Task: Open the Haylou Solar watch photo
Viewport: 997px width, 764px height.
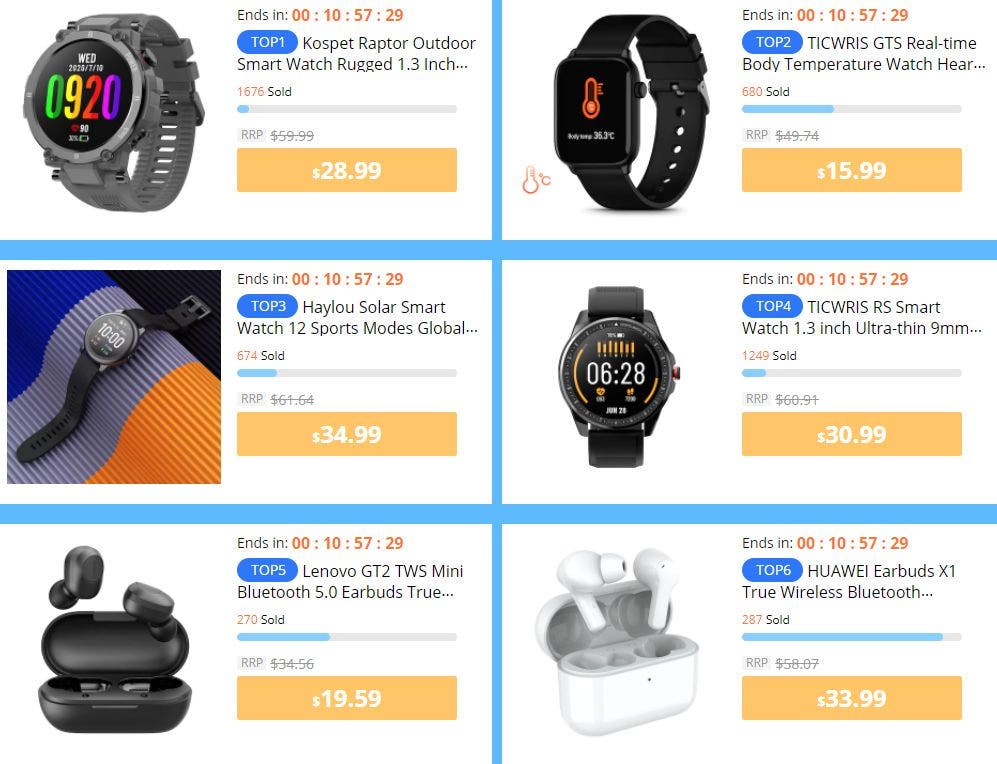Action: [114, 377]
